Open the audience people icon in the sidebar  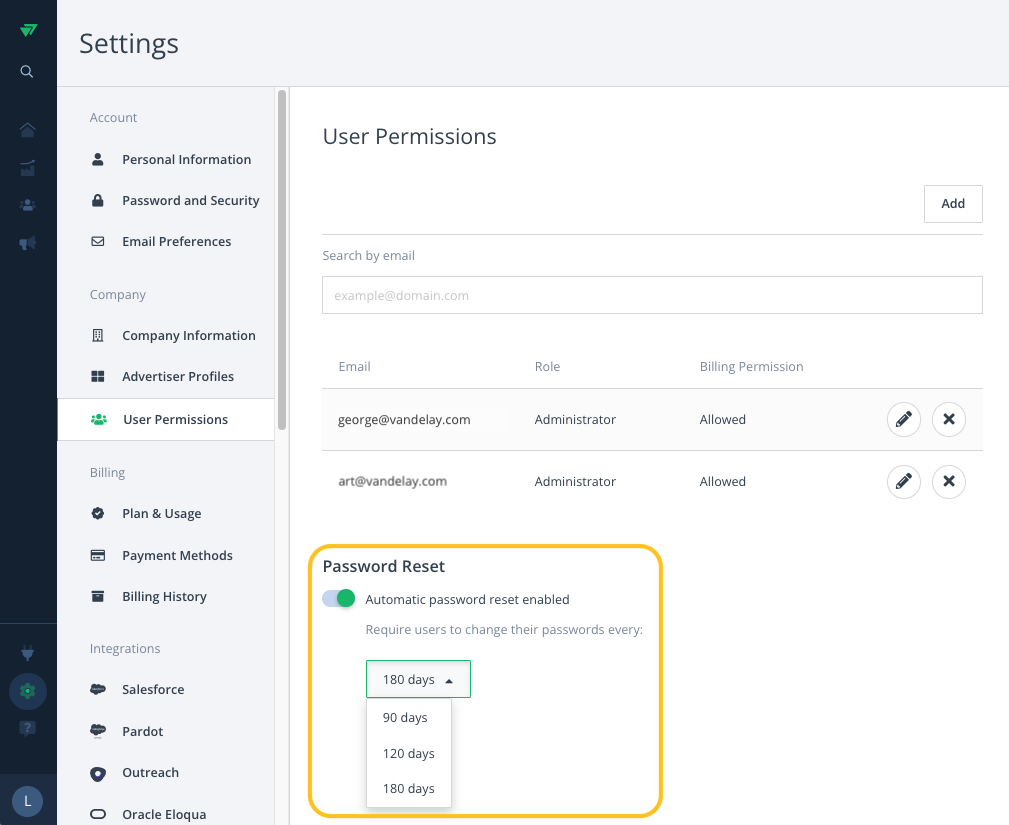click(x=27, y=205)
